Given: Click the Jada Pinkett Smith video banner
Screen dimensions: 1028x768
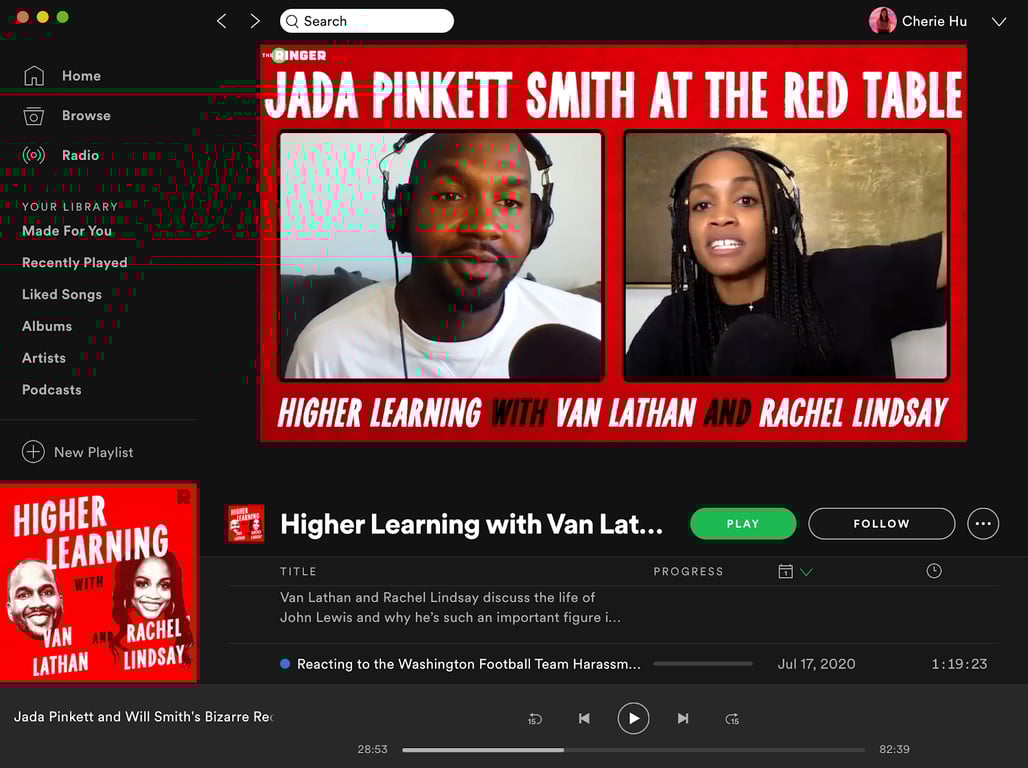Looking at the screenshot, I should (613, 243).
